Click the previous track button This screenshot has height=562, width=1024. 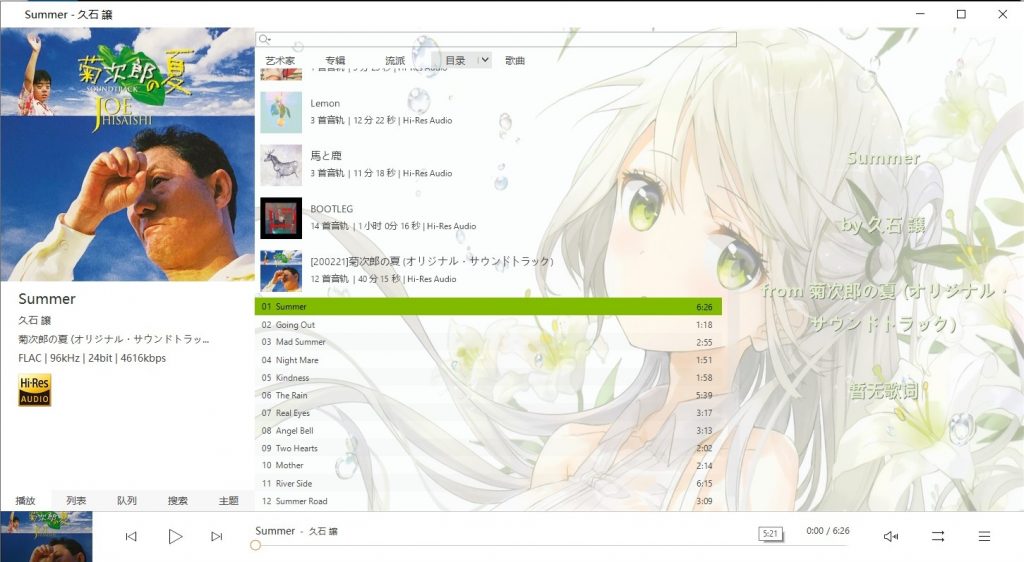click(131, 537)
